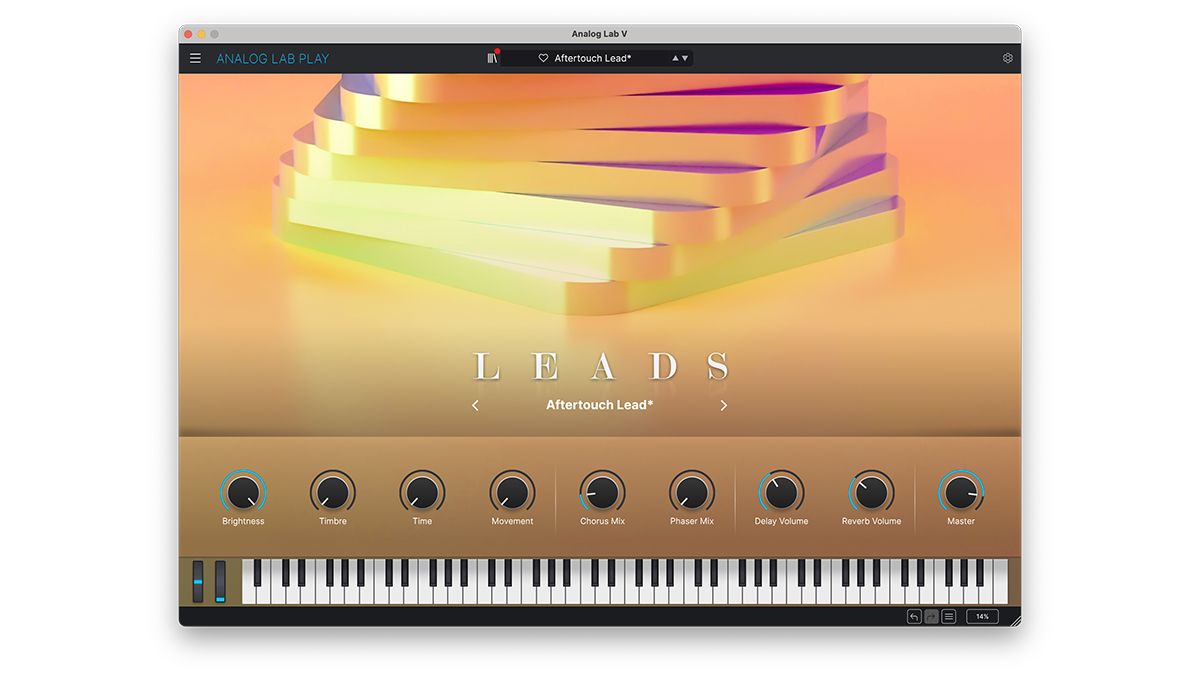1200x675 pixels.
Task: Open the hamburger menu in the top left
Action: 195,58
